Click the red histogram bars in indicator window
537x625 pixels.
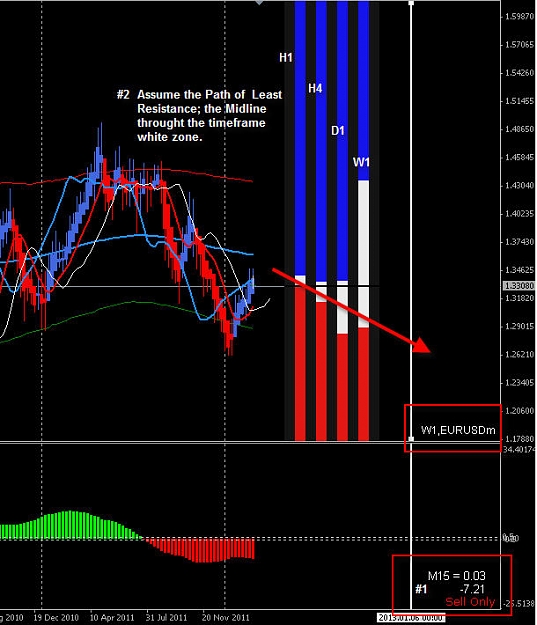click(200, 550)
